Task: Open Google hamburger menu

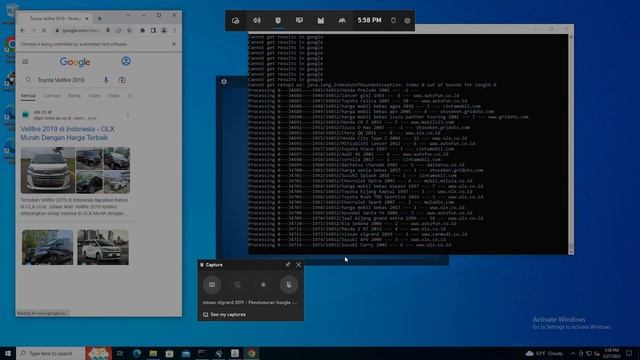Action: (x=25, y=62)
